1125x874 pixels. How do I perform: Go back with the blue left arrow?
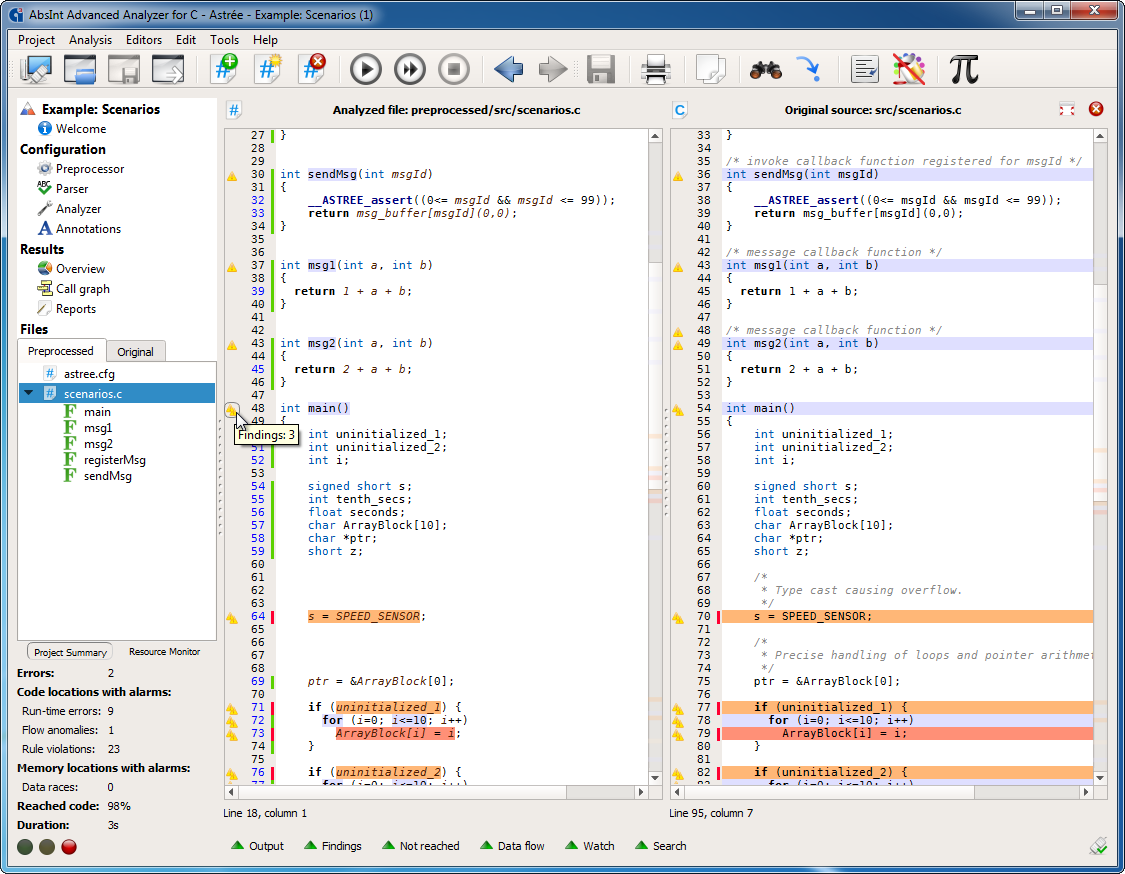click(509, 70)
